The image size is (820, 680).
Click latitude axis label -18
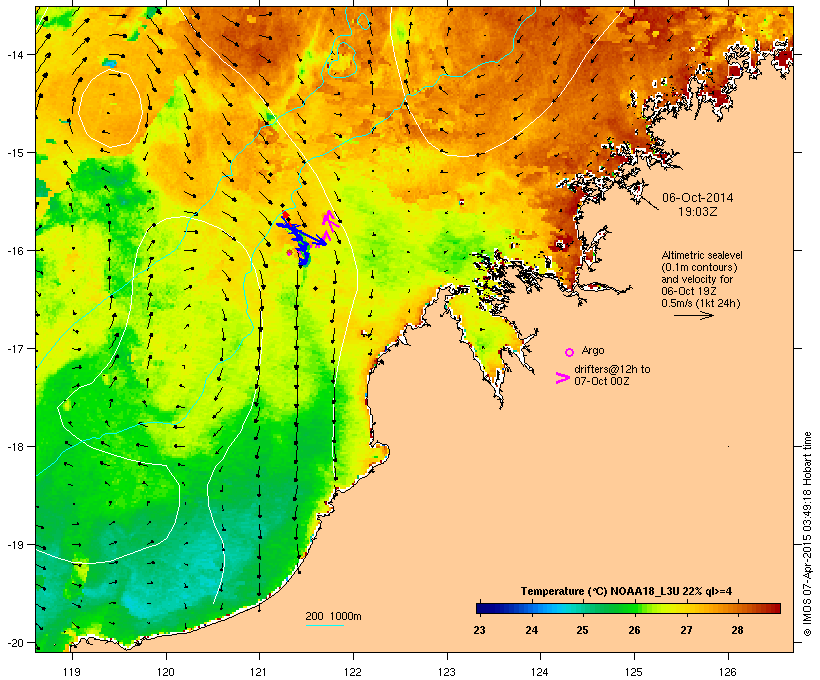pyautogui.click(x=14, y=447)
